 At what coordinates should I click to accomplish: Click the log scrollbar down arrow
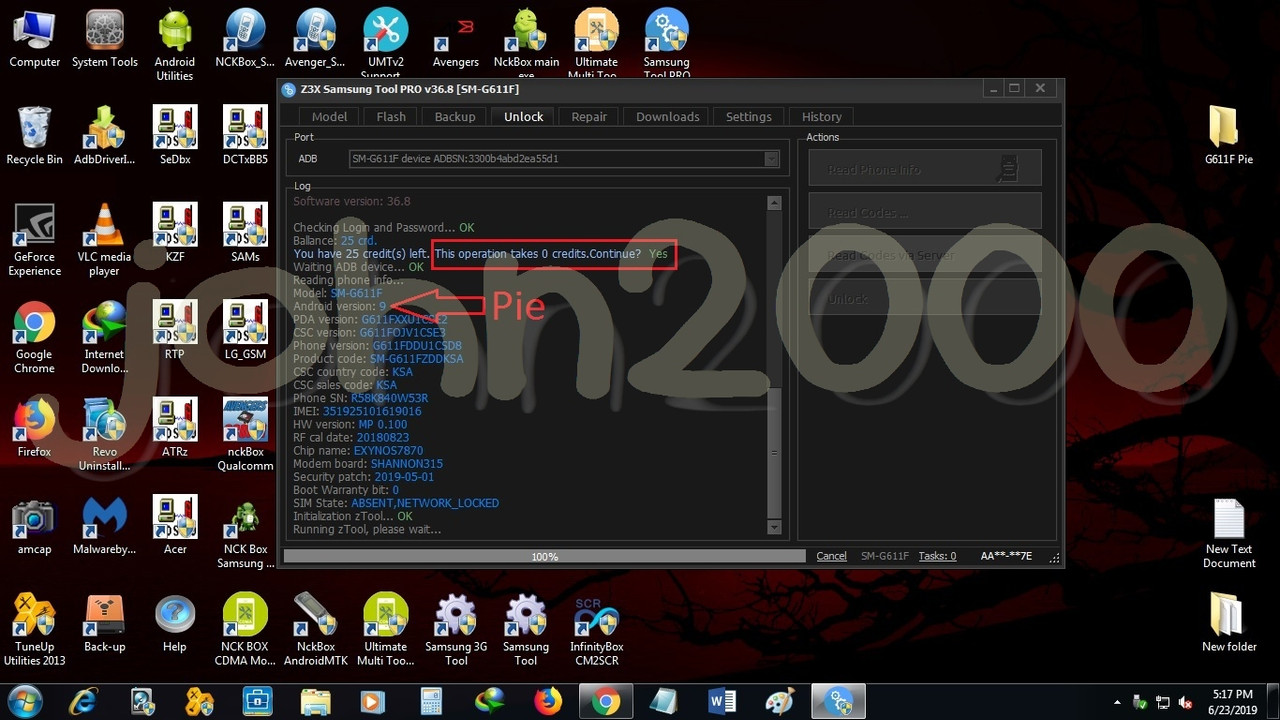[774, 527]
